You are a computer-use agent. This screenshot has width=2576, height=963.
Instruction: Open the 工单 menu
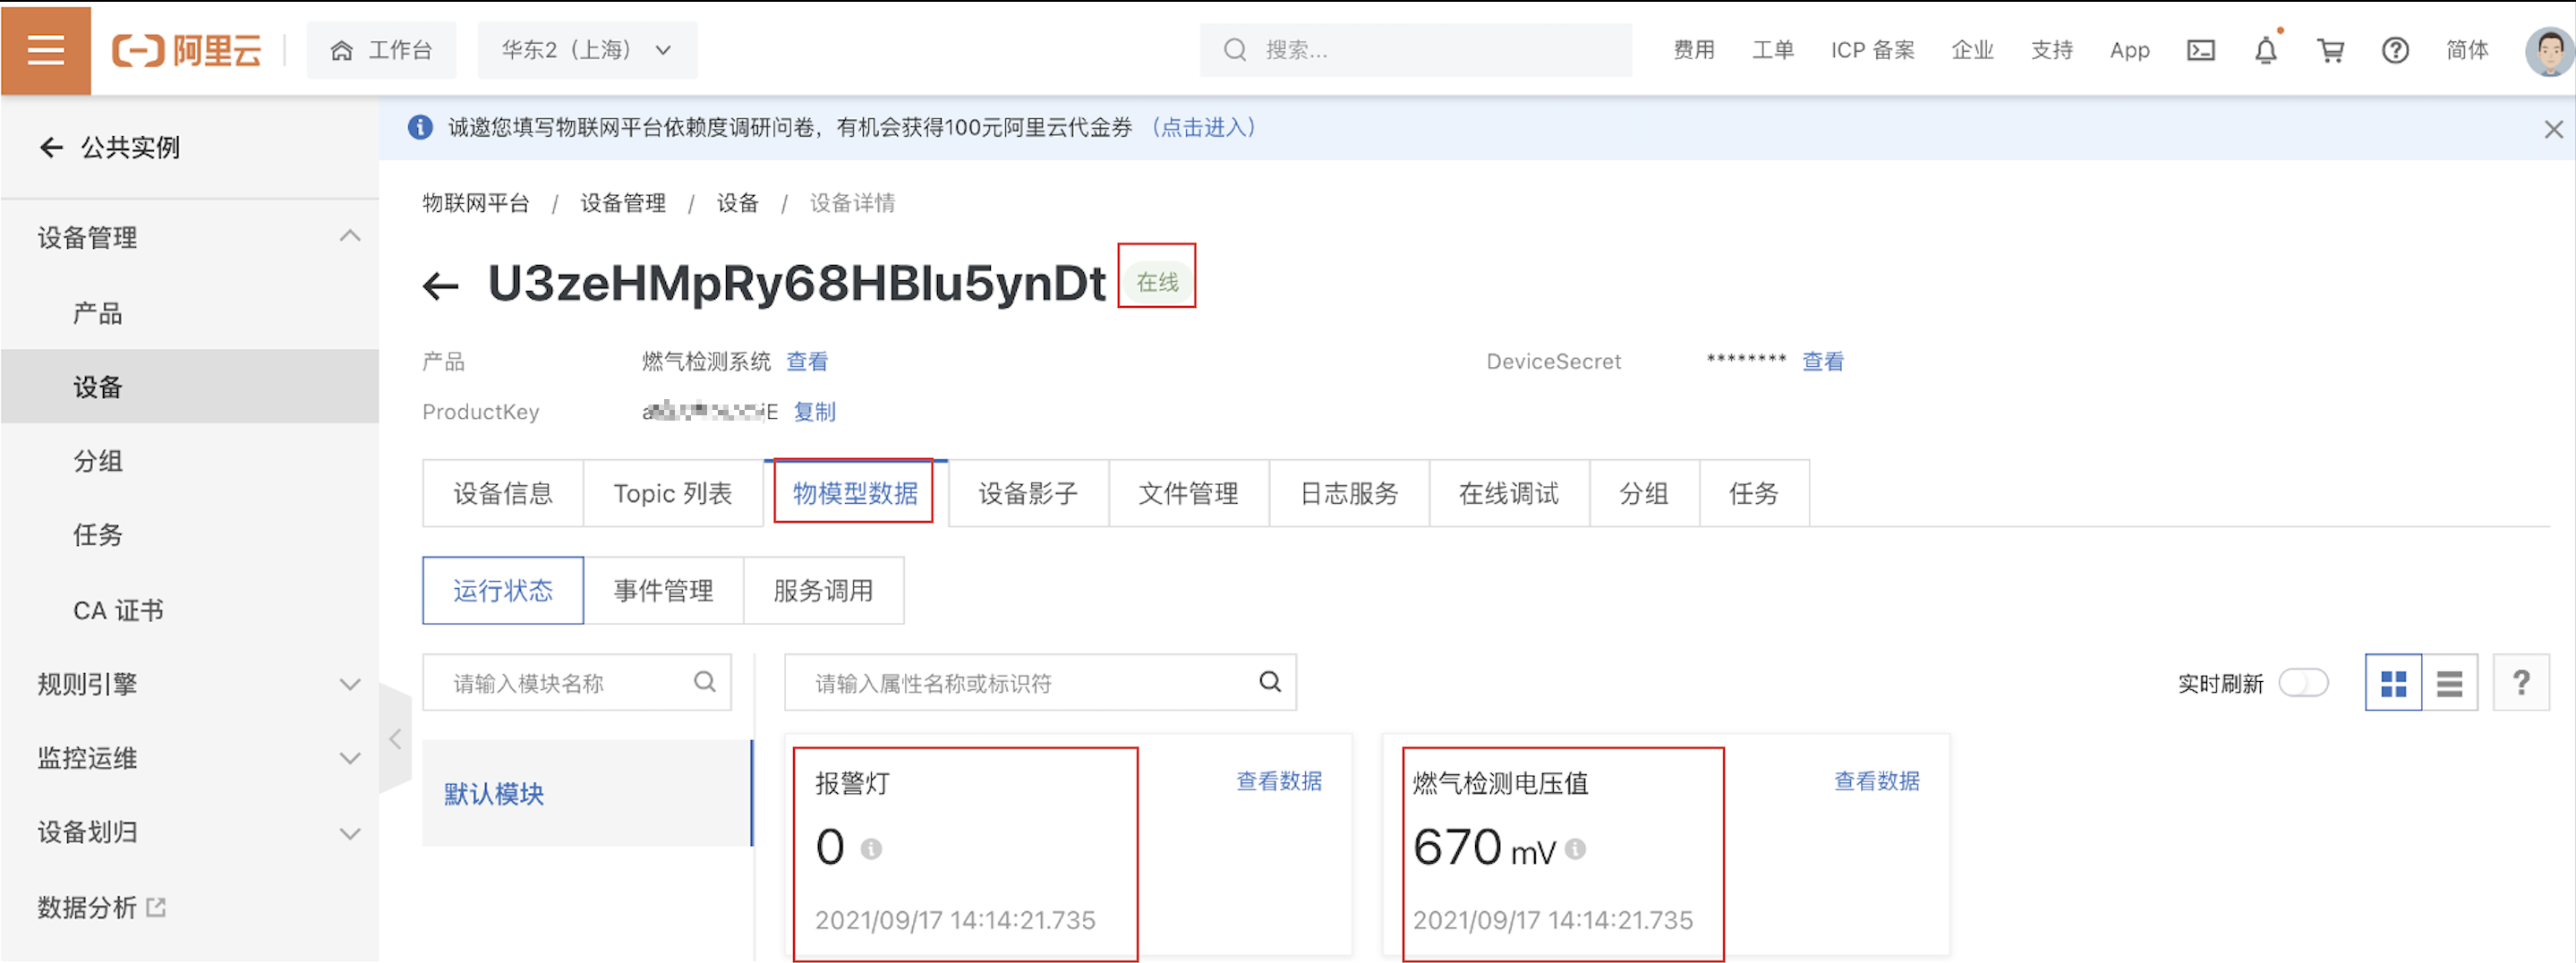click(1773, 50)
